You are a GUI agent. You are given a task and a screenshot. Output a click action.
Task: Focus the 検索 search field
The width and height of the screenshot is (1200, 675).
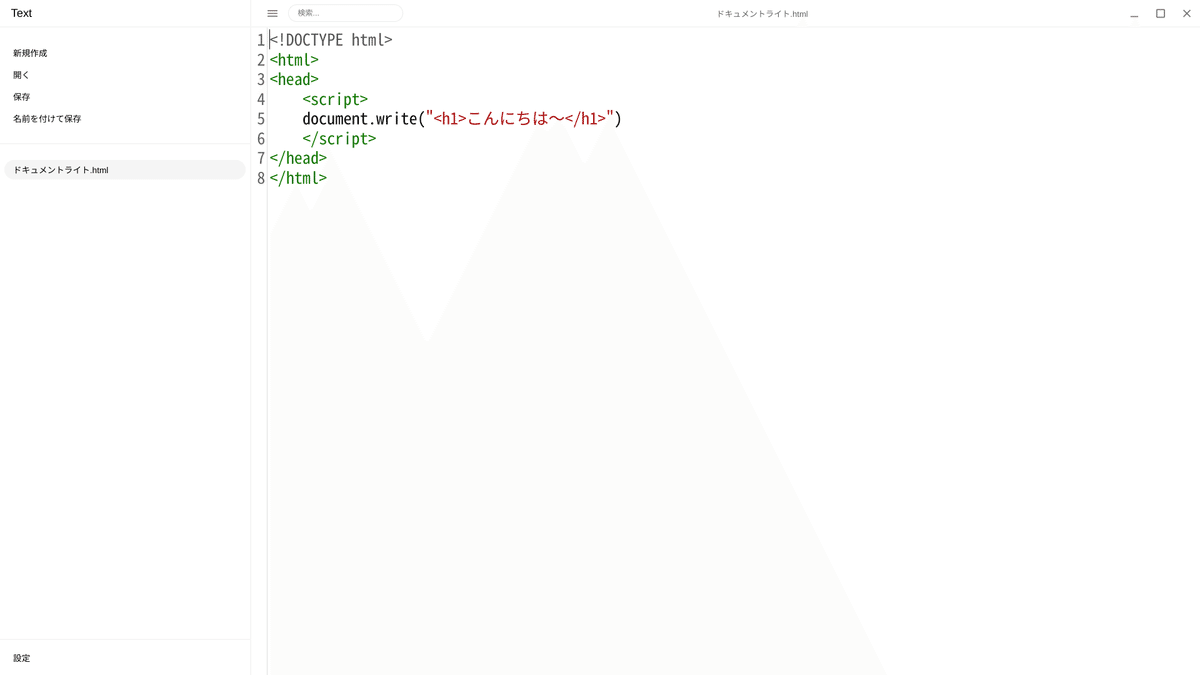pyautogui.click(x=345, y=13)
